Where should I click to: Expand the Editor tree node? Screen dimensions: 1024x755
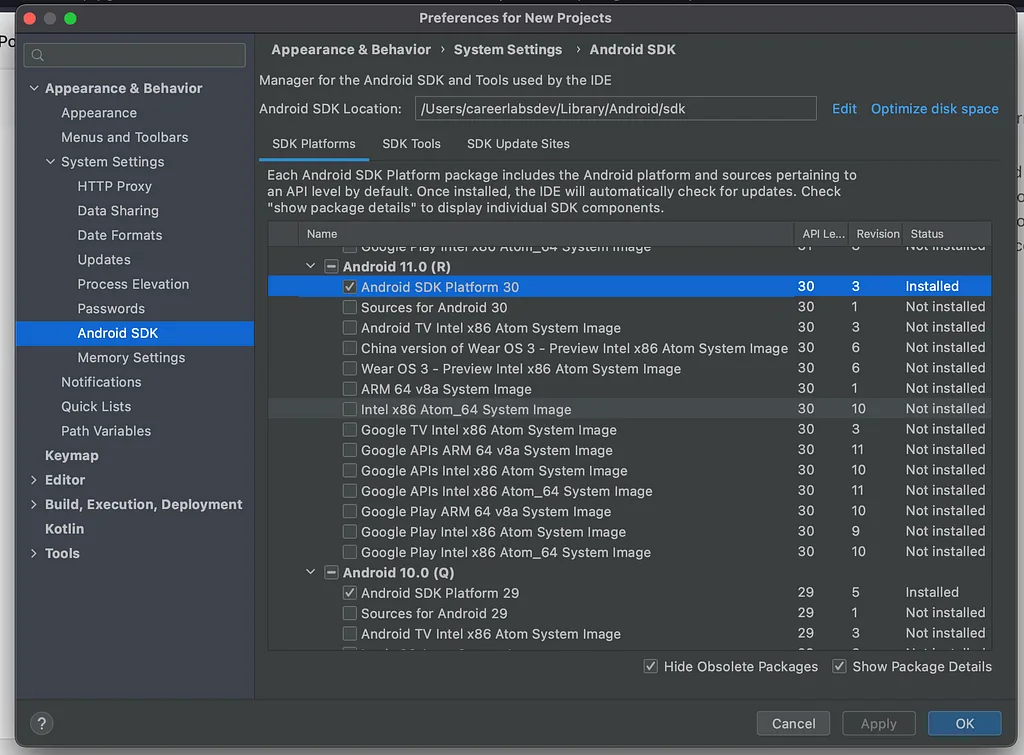[34, 480]
